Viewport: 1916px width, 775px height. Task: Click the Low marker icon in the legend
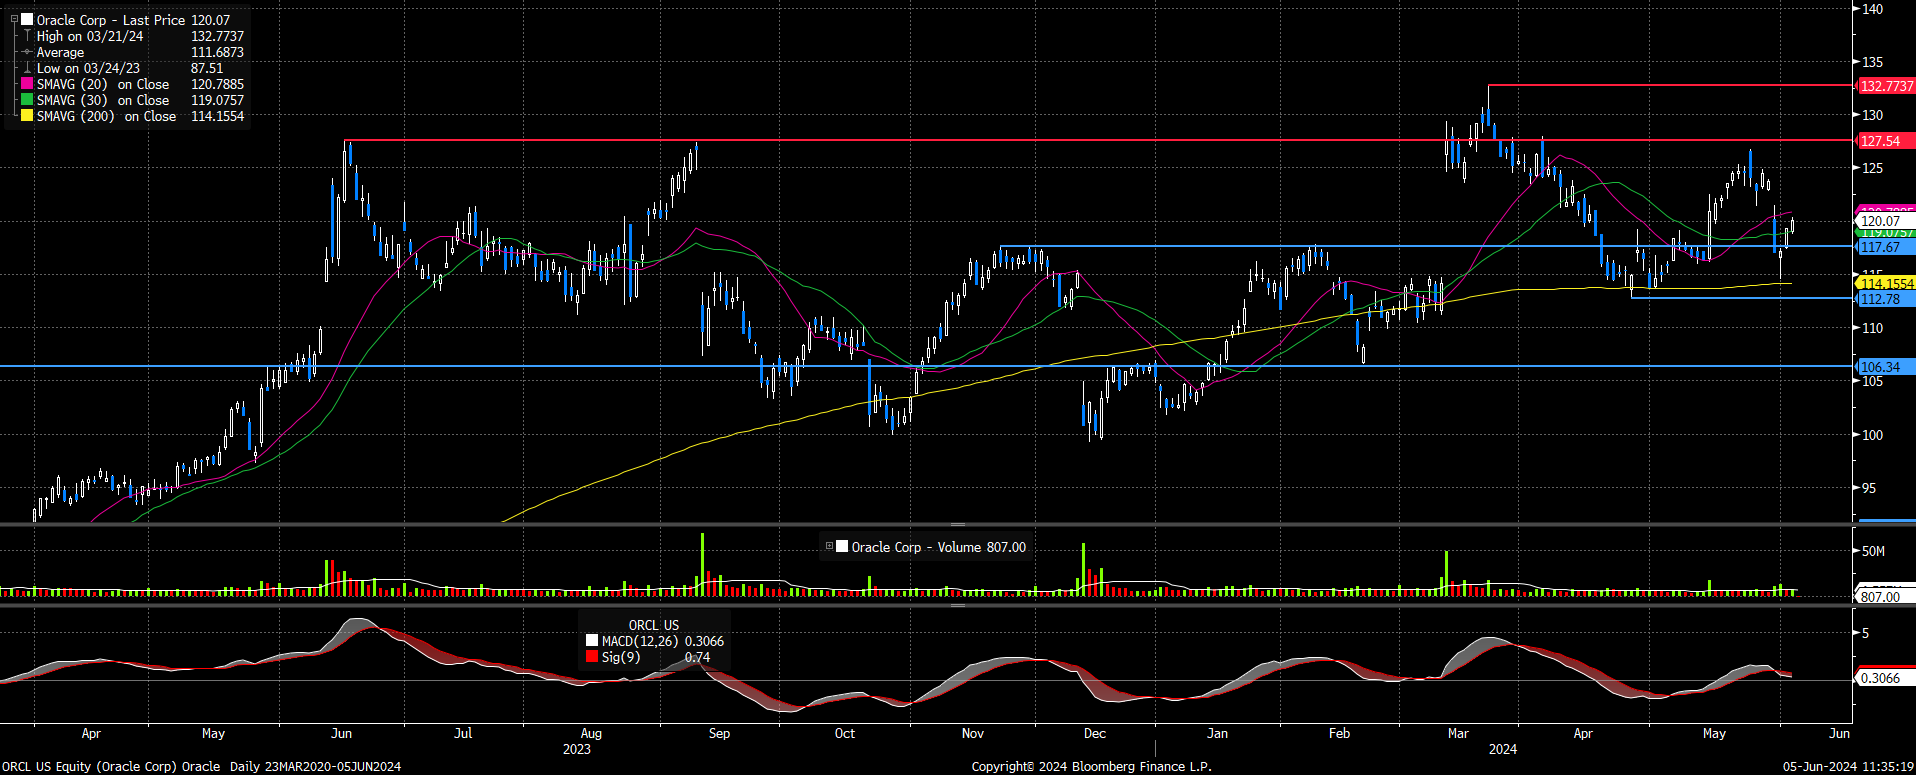click(x=27, y=68)
